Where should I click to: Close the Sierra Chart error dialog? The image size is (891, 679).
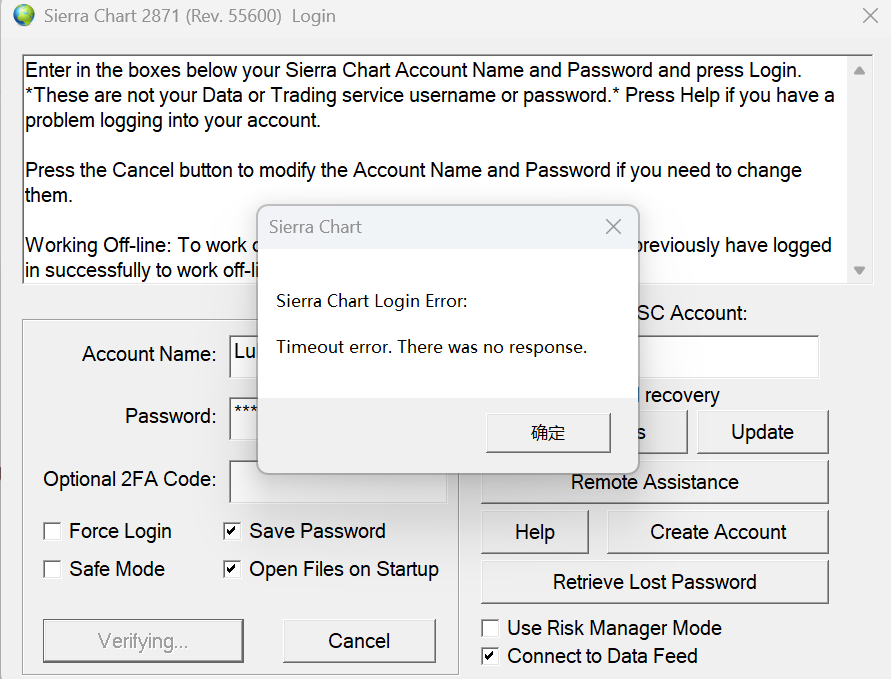point(613,227)
